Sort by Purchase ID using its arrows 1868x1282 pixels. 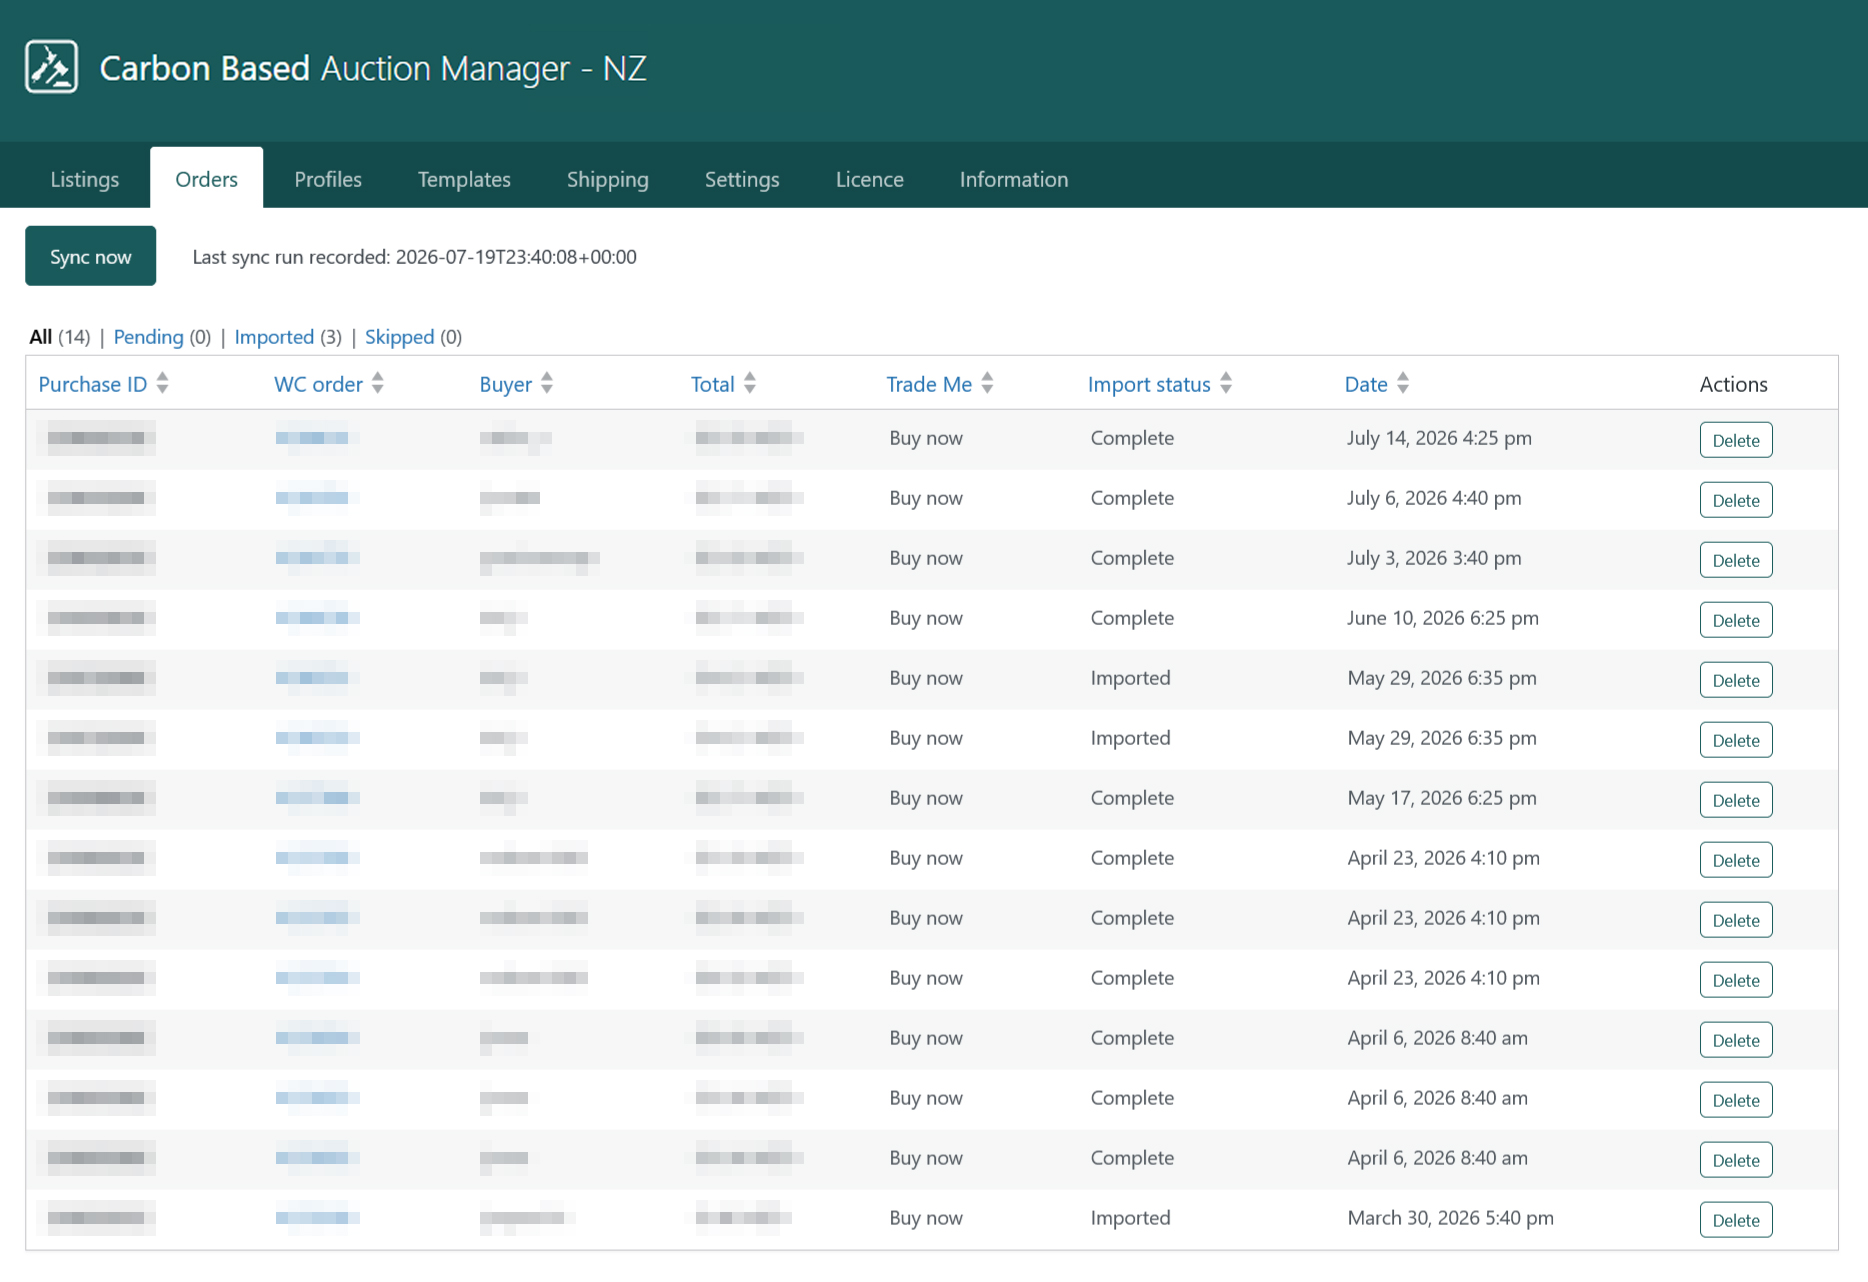pyautogui.click(x=162, y=384)
